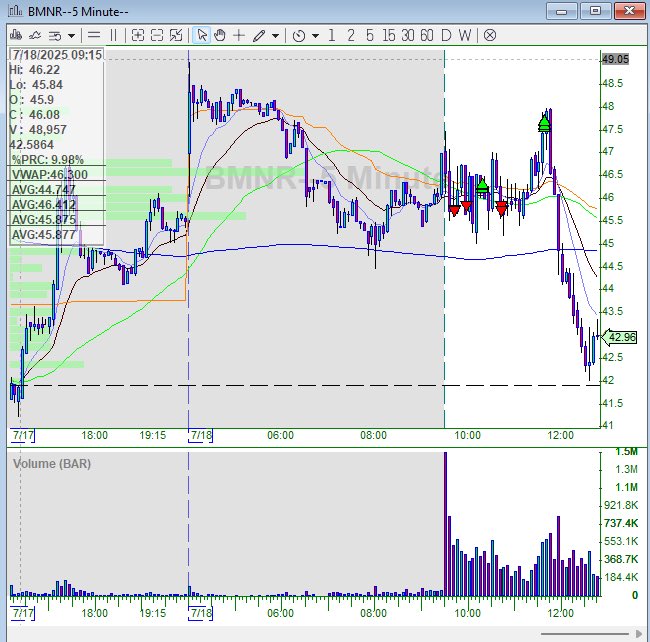
Task: Click the chart type icon in toolbar
Action: pos(16,35)
